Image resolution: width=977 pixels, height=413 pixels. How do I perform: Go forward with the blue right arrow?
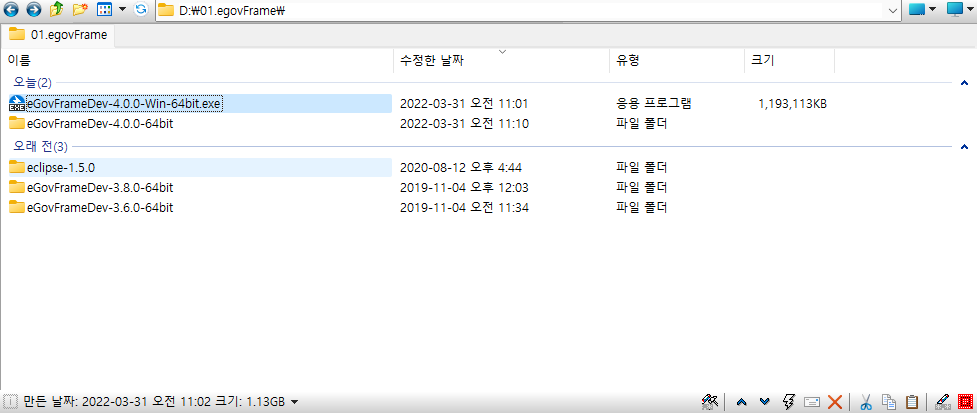coord(34,9)
